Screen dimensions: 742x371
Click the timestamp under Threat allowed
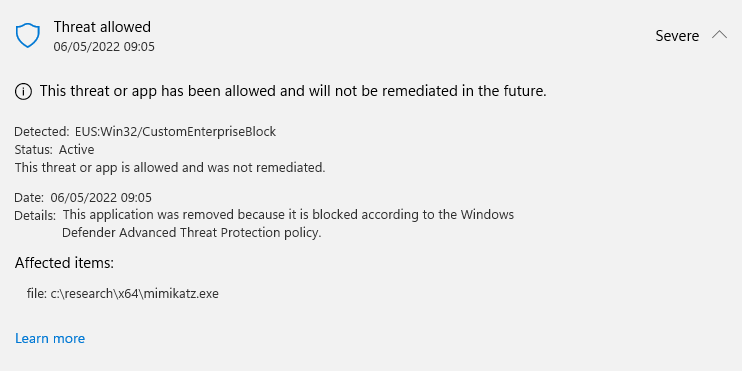point(104,47)
